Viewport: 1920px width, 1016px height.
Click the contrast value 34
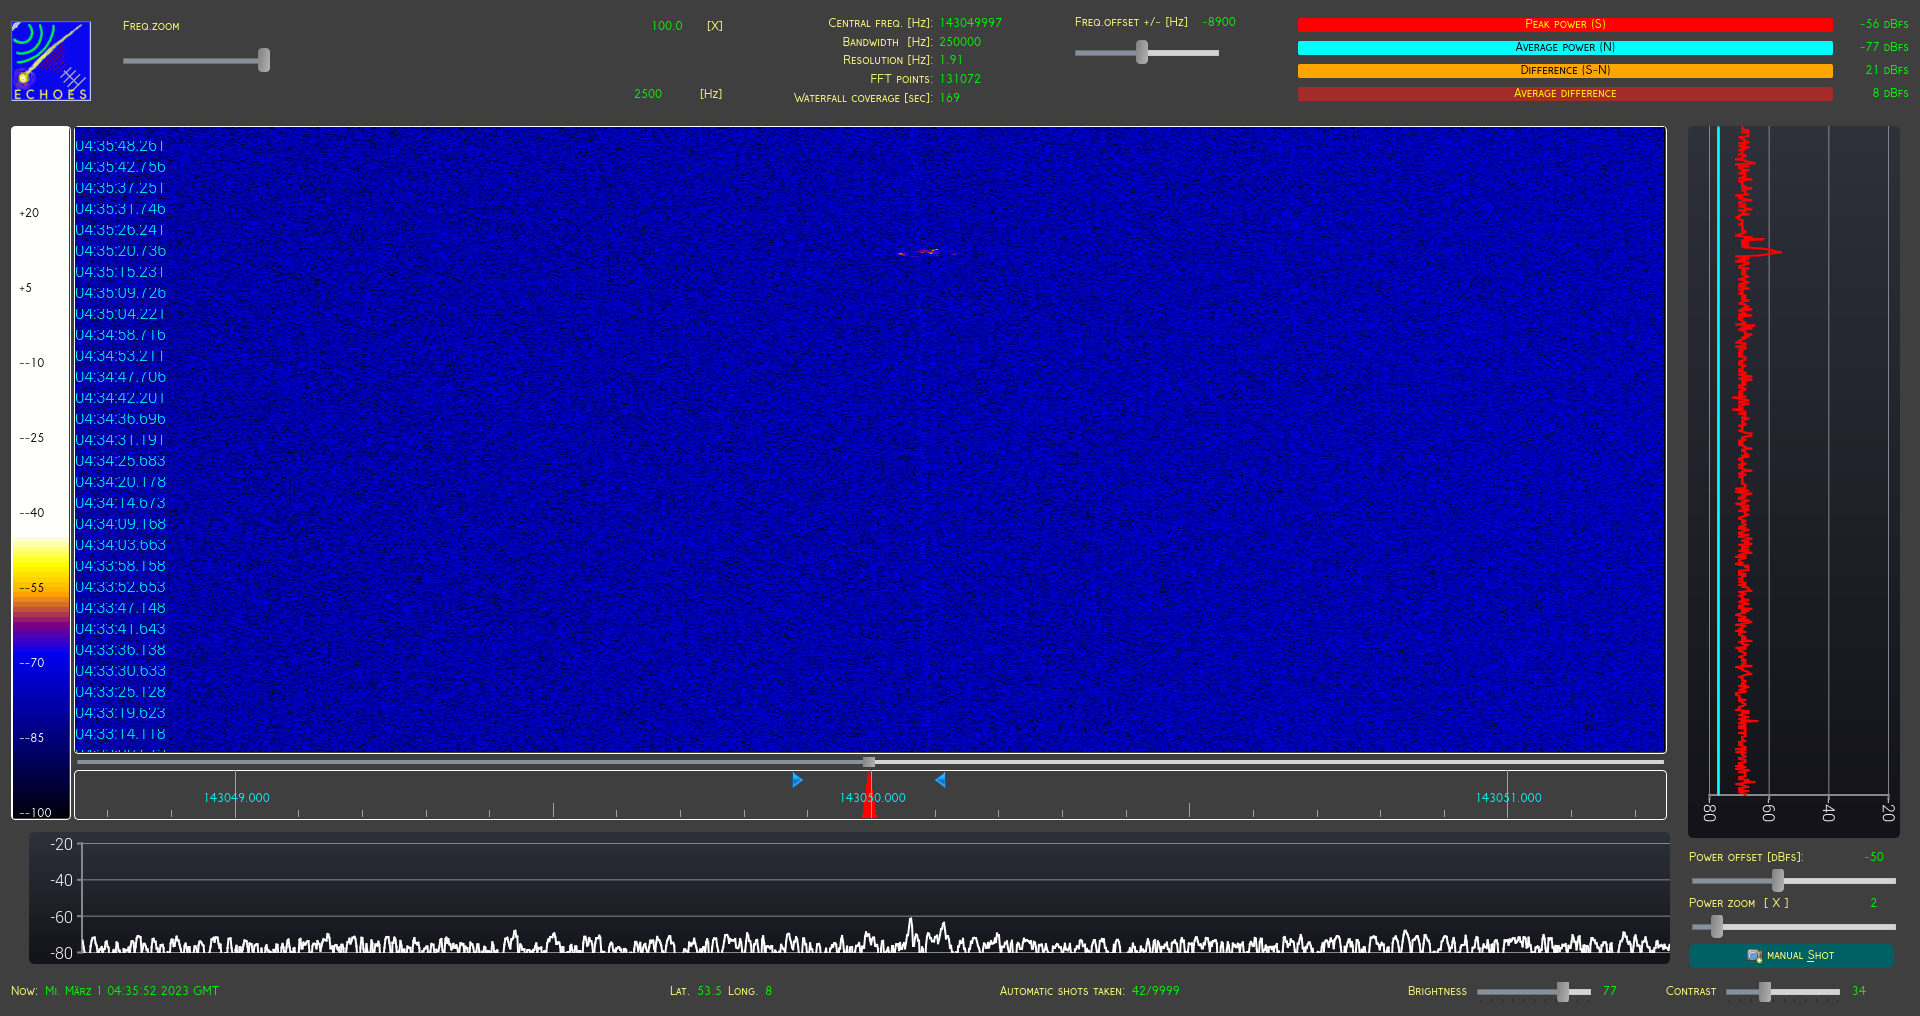click(1859, 991)
